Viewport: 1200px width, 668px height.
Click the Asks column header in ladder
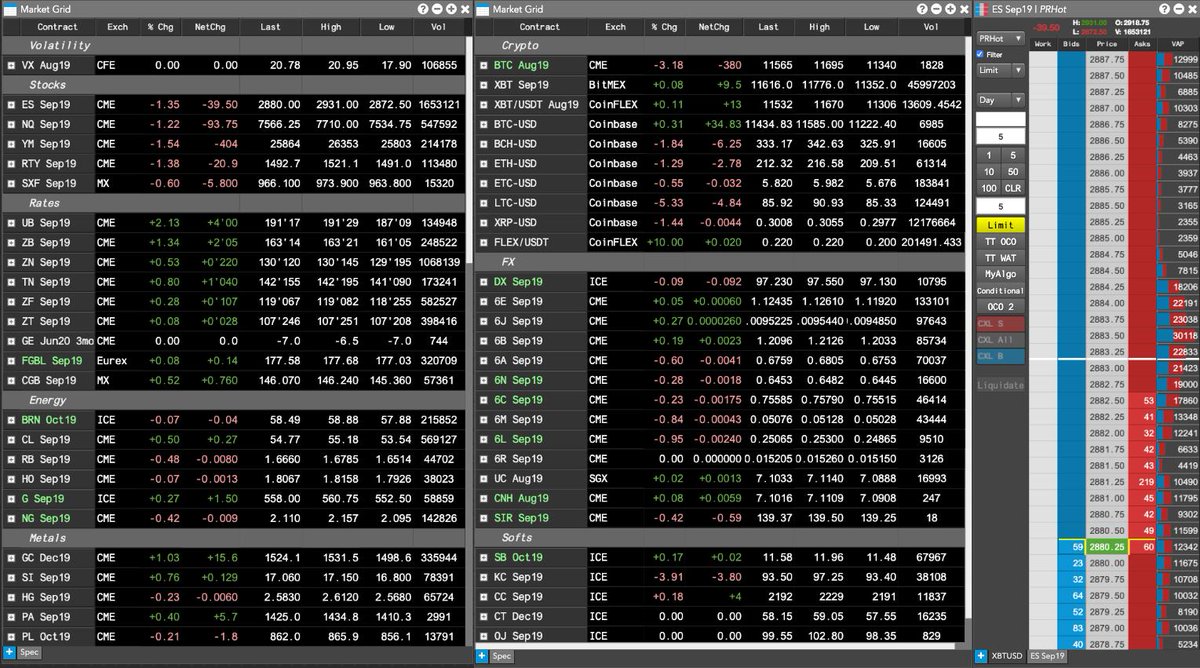[x=1143, y=44]
